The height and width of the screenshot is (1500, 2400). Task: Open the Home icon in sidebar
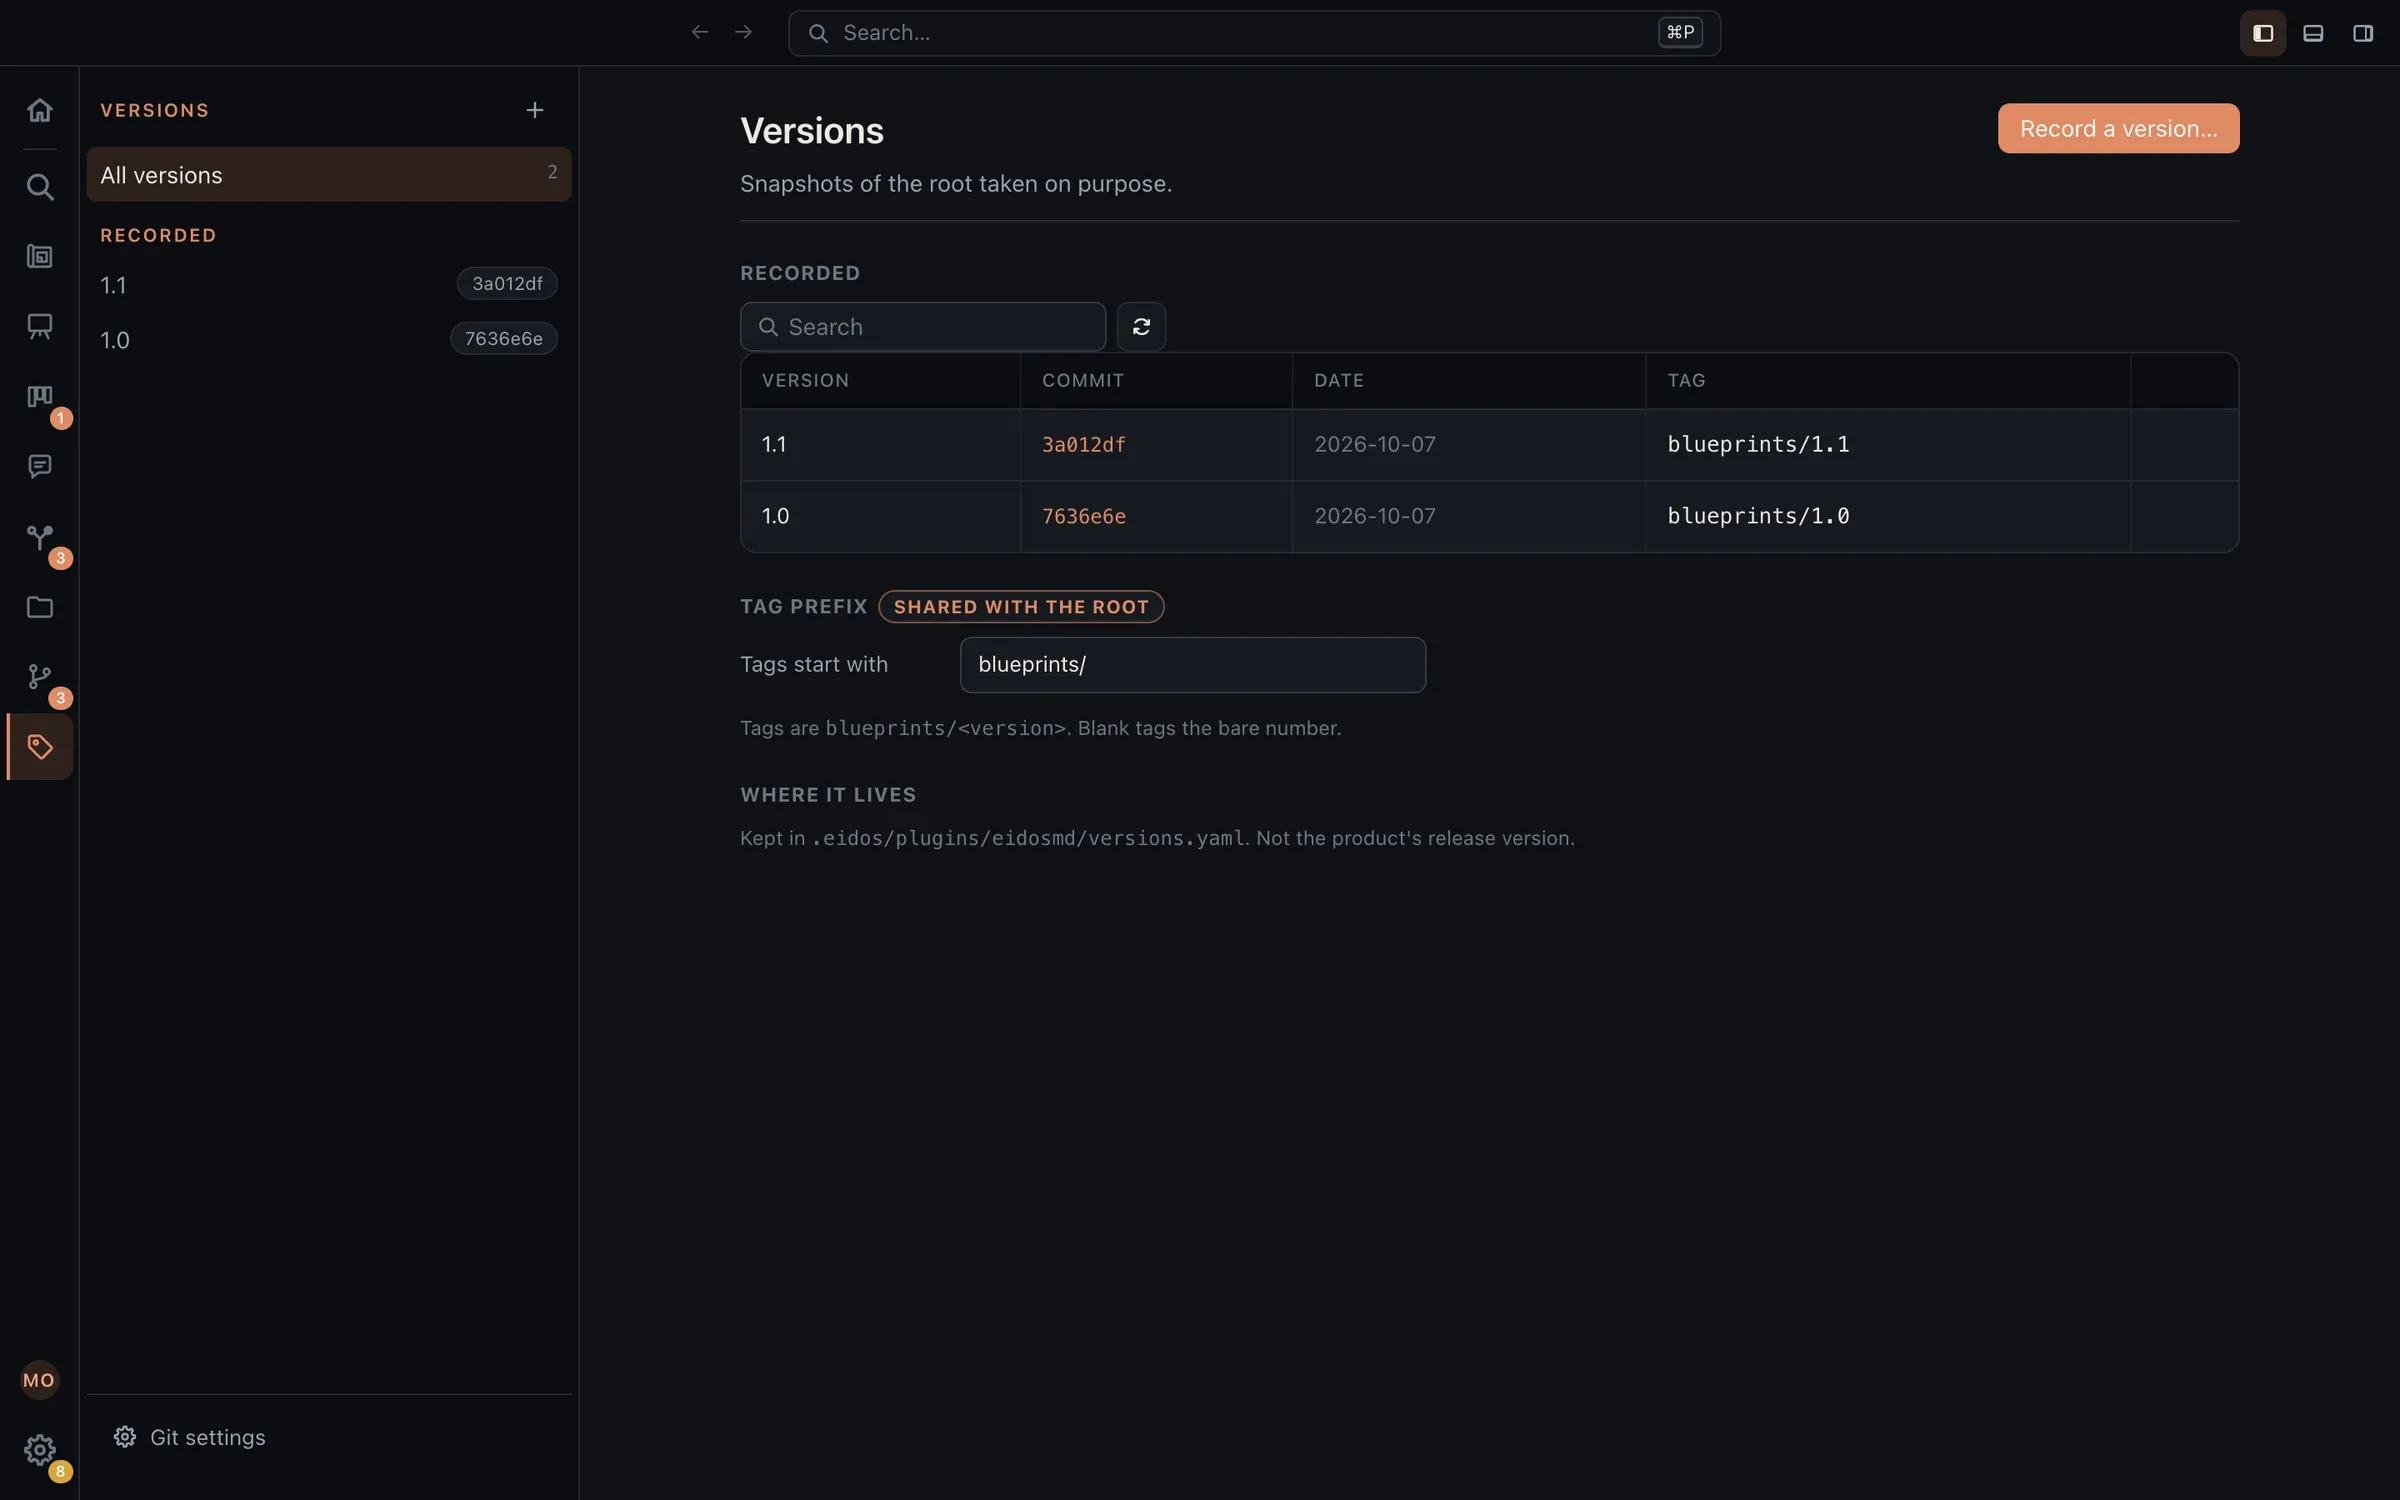pos(40,110)
